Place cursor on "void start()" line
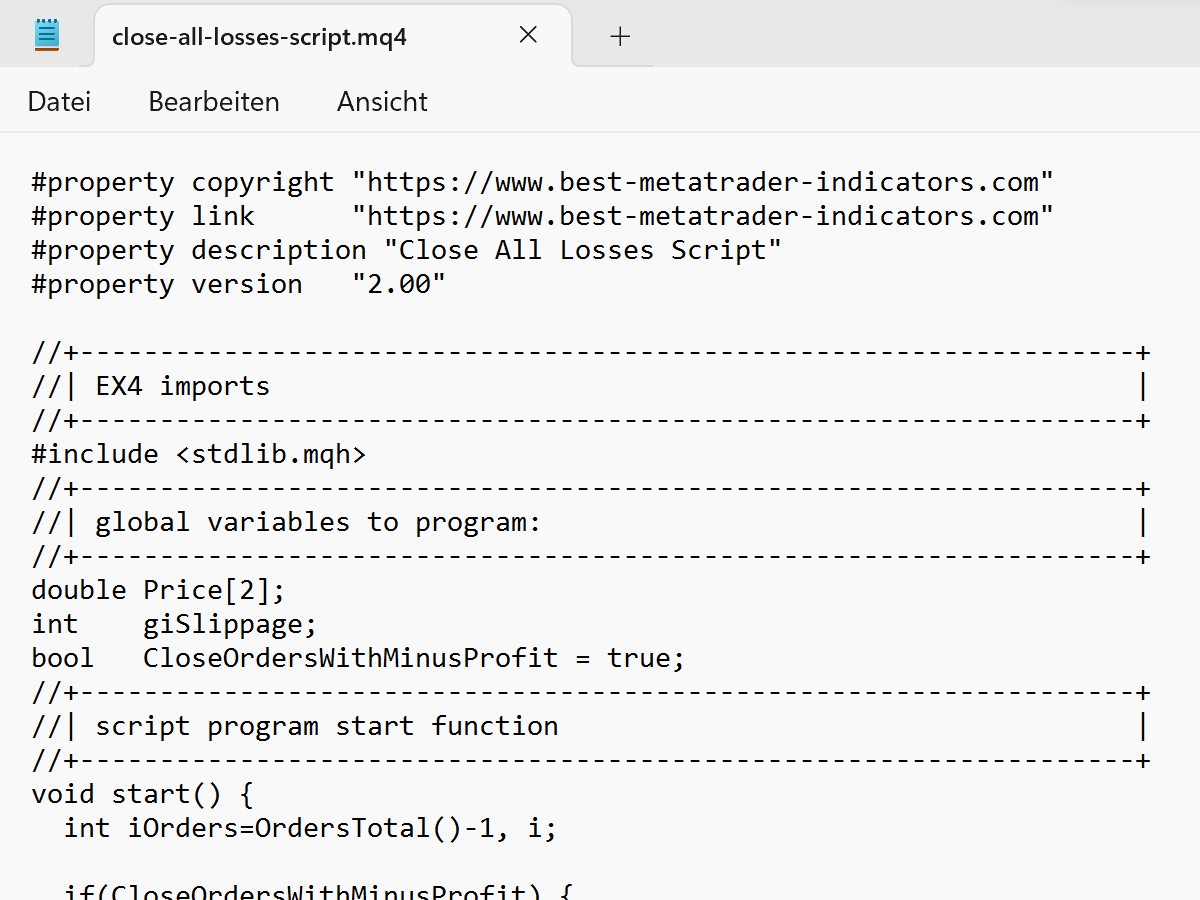 [143, 795]
